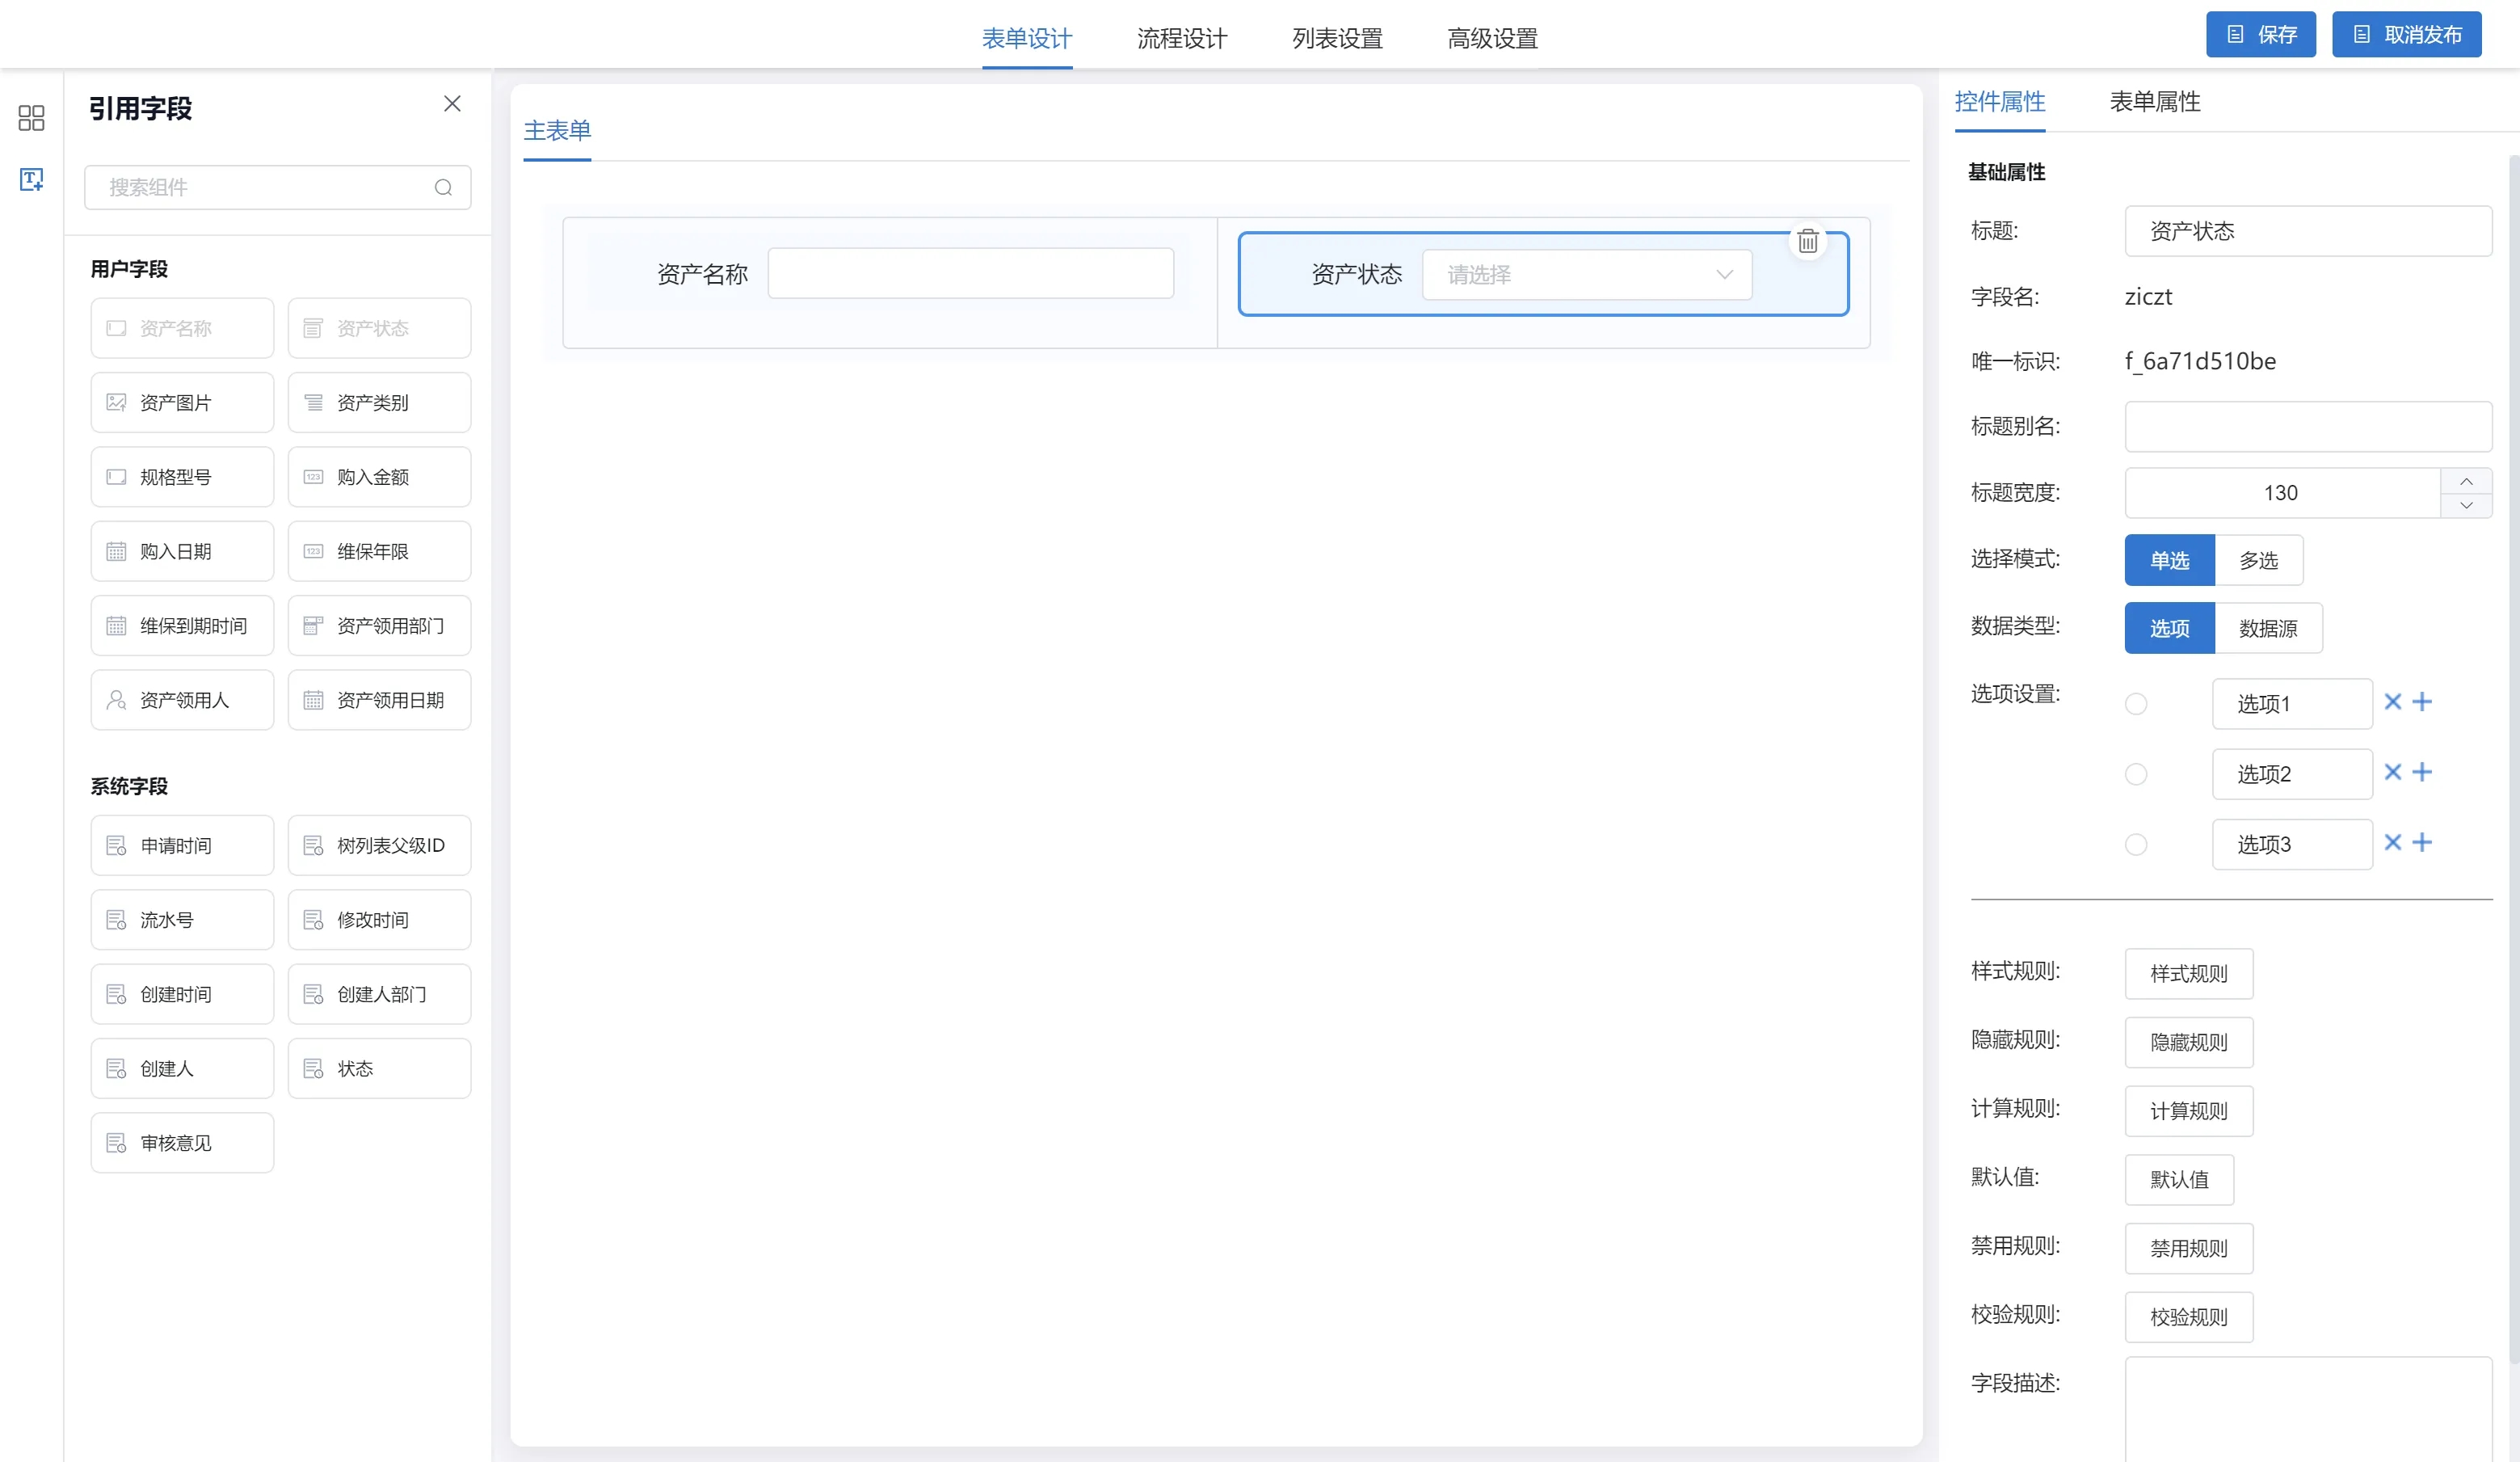
Task: Add an option after 选项2 with plus icon
Action: (2422, 772)
